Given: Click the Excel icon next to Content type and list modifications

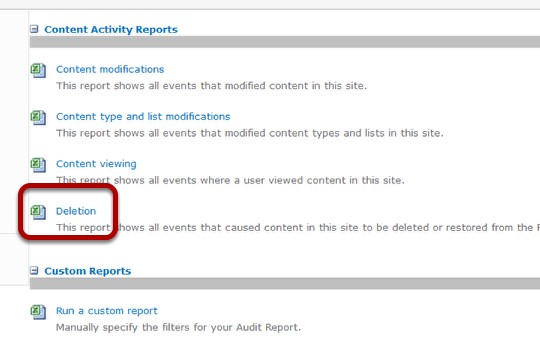Looking at the screenshot, I should [38, 117].
